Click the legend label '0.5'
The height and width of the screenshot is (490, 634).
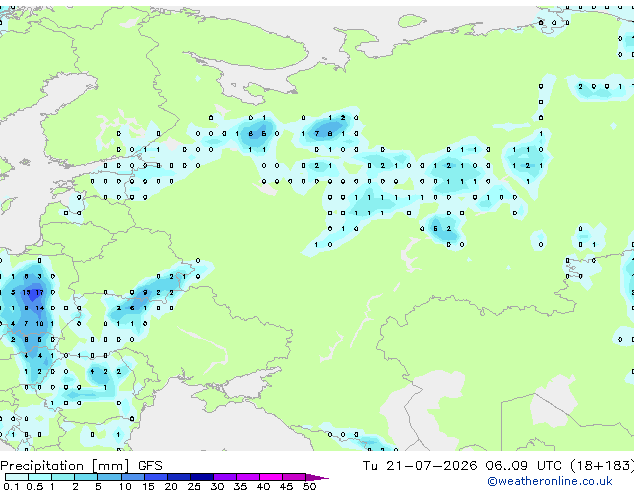pyautogui.click(x=34, y=486)
